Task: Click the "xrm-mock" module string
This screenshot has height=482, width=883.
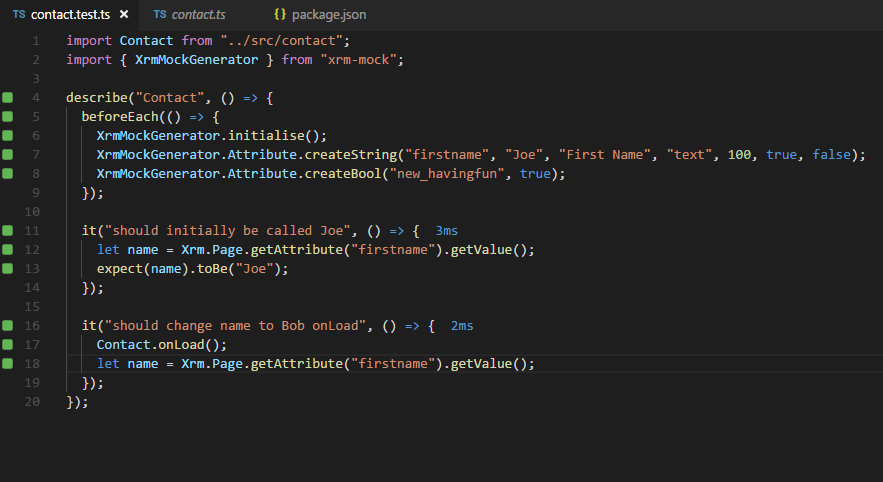Action: pos(358,60)
